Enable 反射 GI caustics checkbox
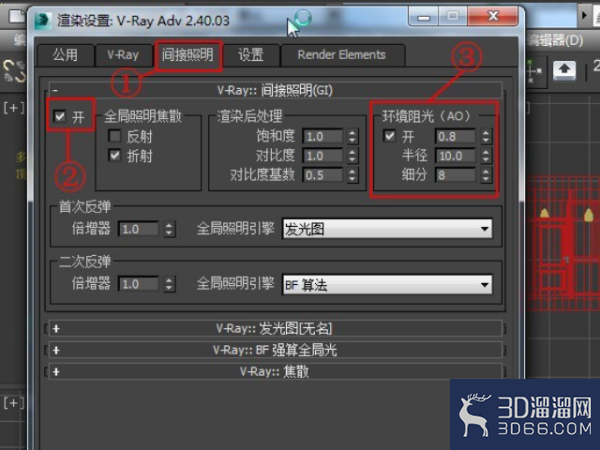The width and height of the screenshot is (600, 450). (x=114, y=136)
